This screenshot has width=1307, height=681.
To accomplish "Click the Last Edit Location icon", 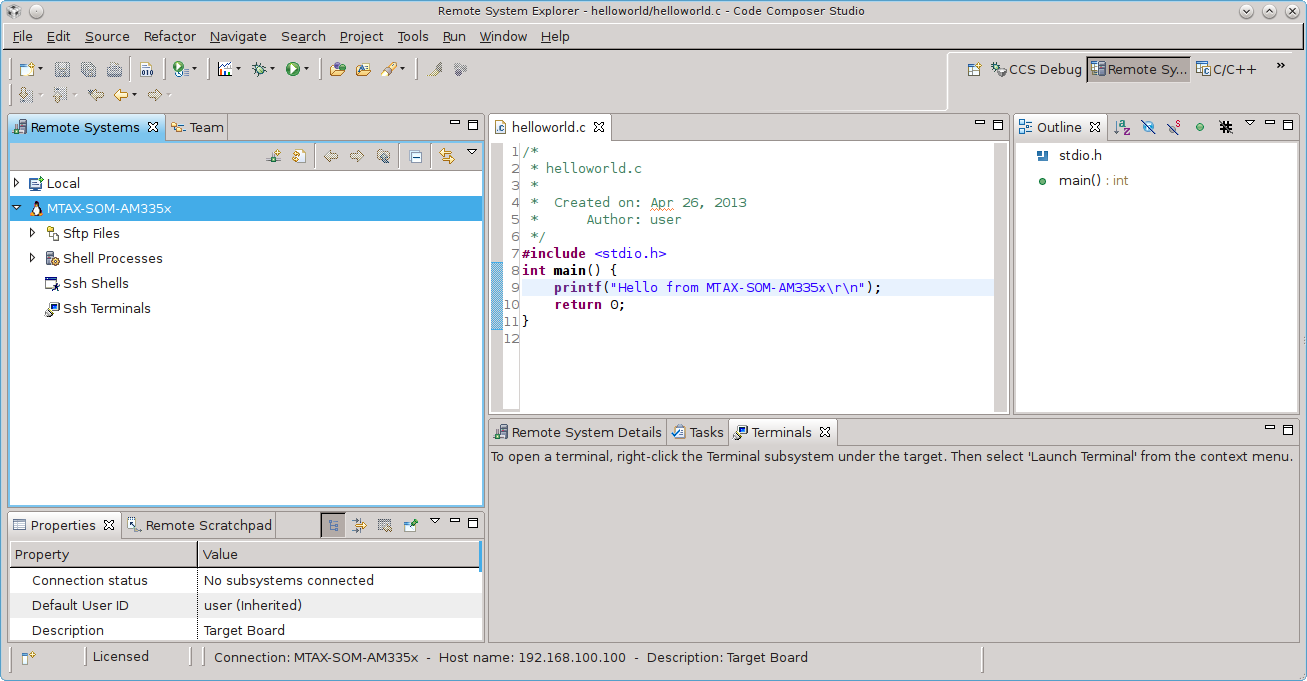I will click(95, 95).
